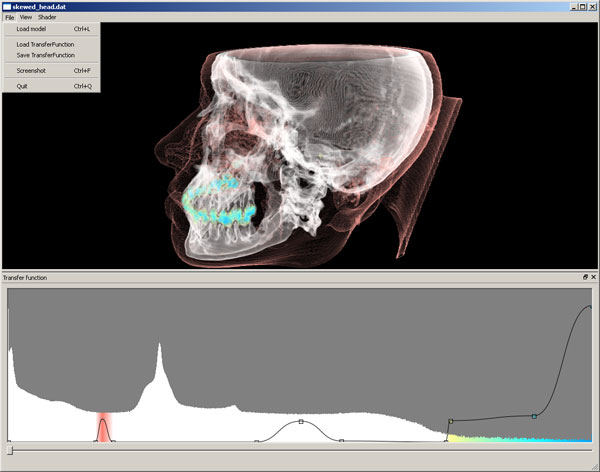Quit the application from File menu

pyautogui.click(x=23, y=86)
